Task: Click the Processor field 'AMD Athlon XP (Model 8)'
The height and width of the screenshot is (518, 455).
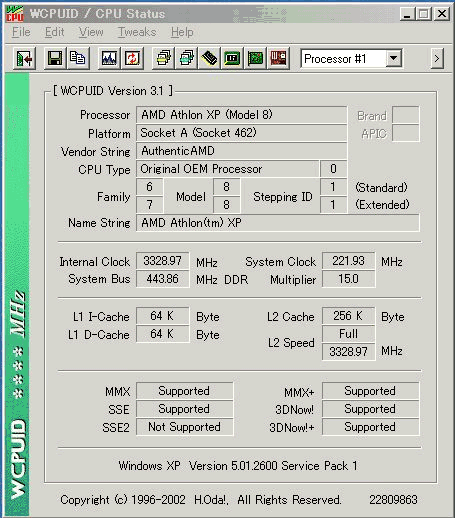Action: 242,115
